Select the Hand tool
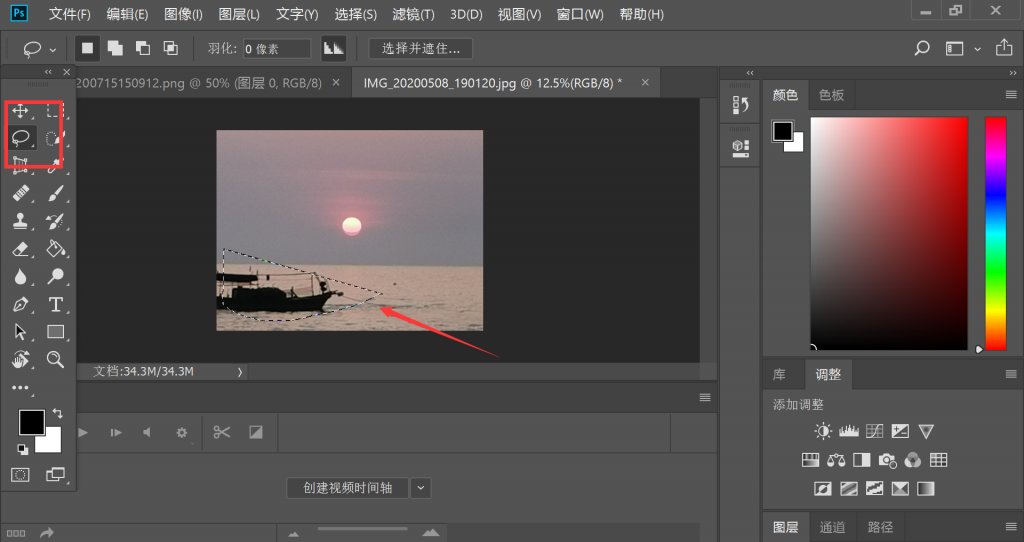Image resolution: width=1024 pixels, height=542 pixels. (20, 359)
